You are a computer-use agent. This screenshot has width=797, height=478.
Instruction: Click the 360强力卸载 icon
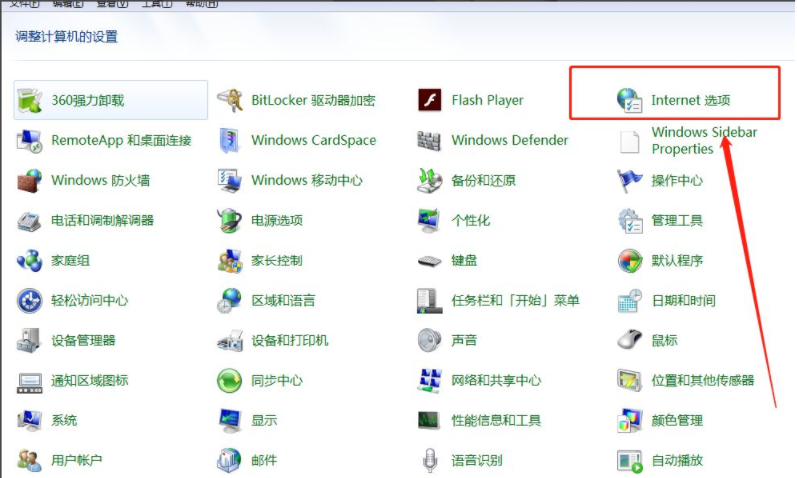[x=30, y=100]
